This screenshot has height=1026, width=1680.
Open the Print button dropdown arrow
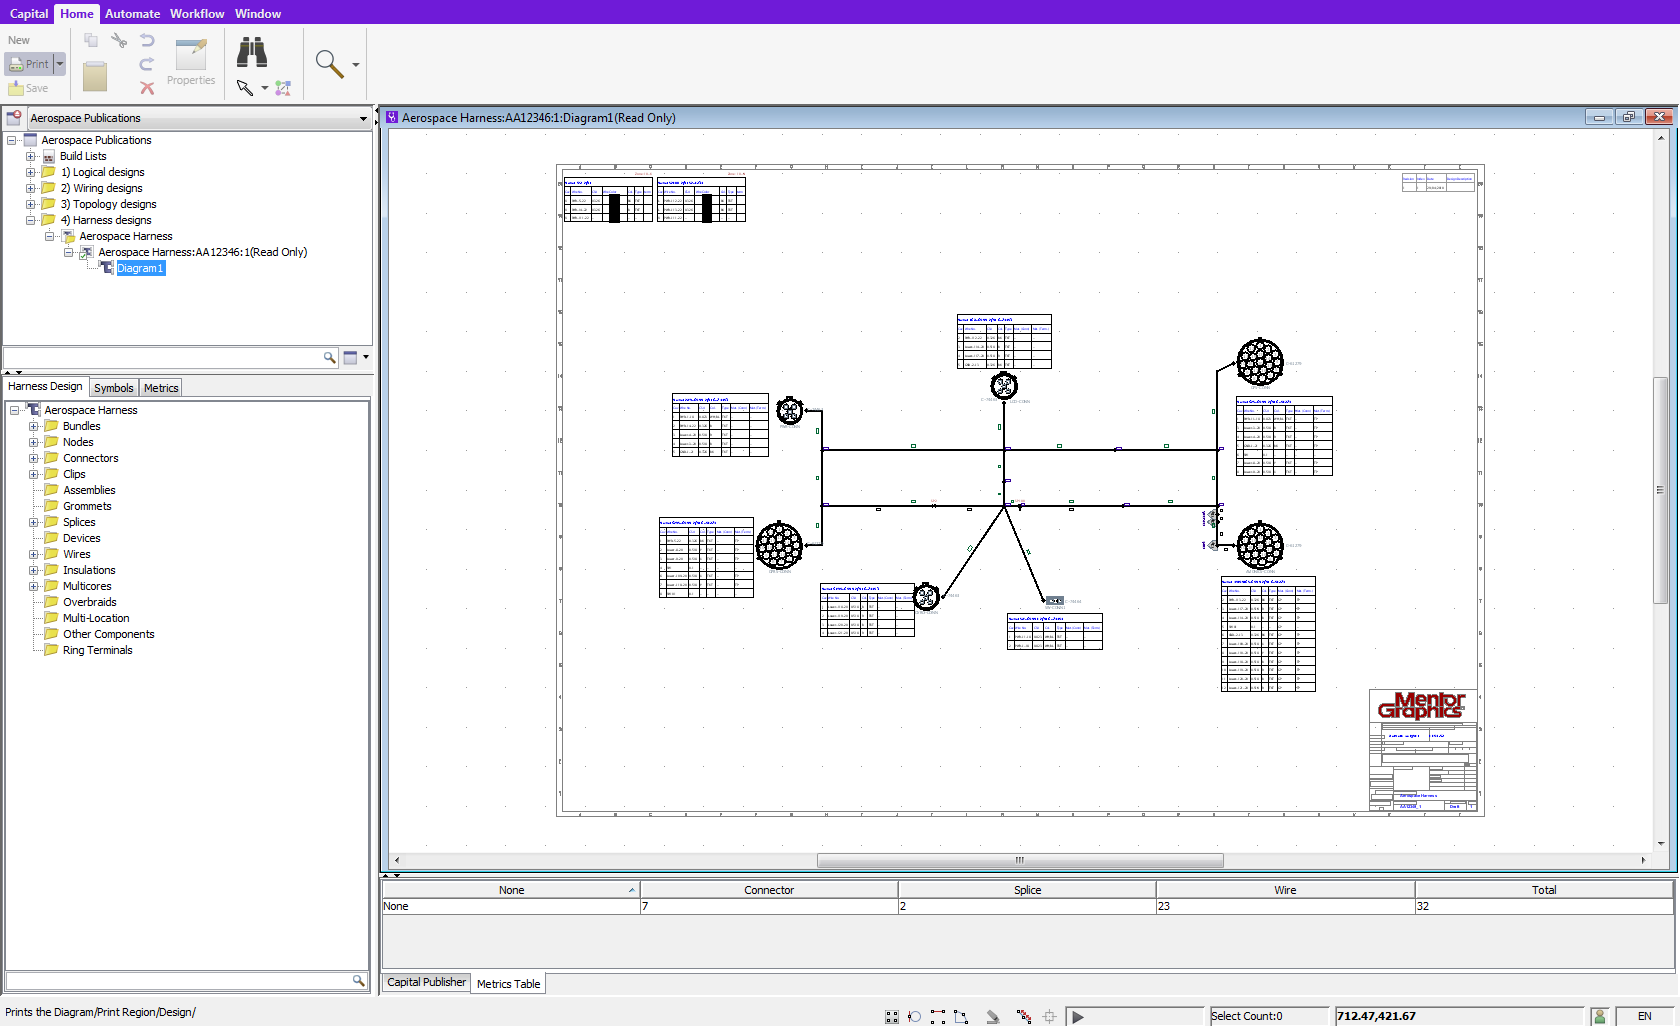pos(60,64)
